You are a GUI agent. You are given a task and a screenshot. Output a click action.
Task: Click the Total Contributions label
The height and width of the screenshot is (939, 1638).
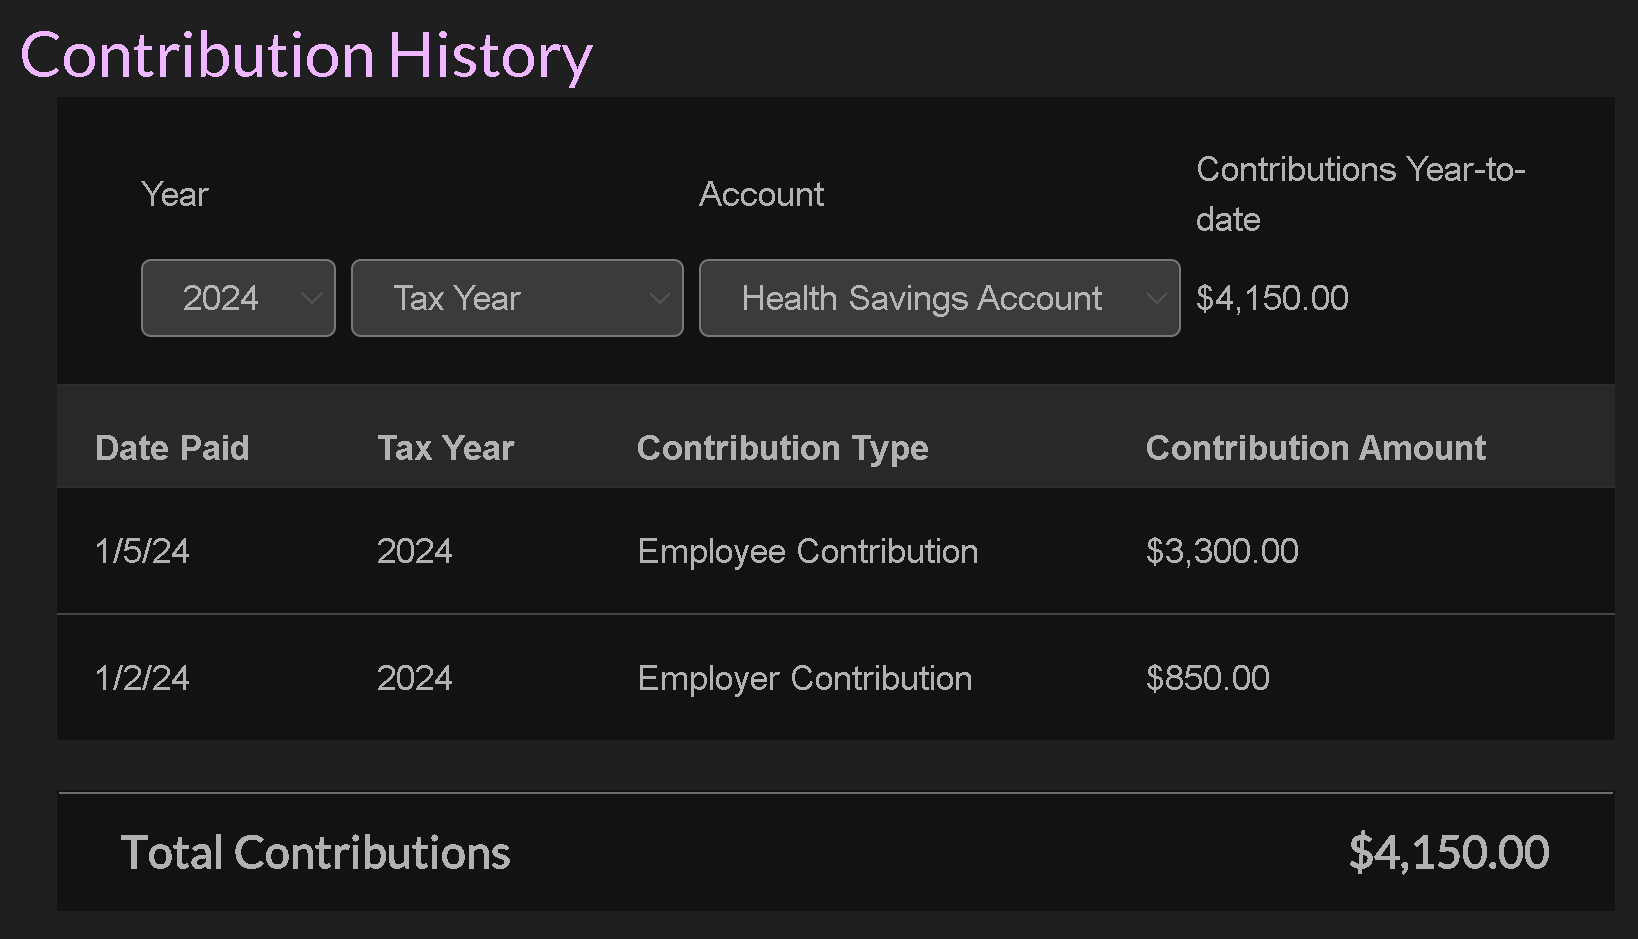click(315, 853)
